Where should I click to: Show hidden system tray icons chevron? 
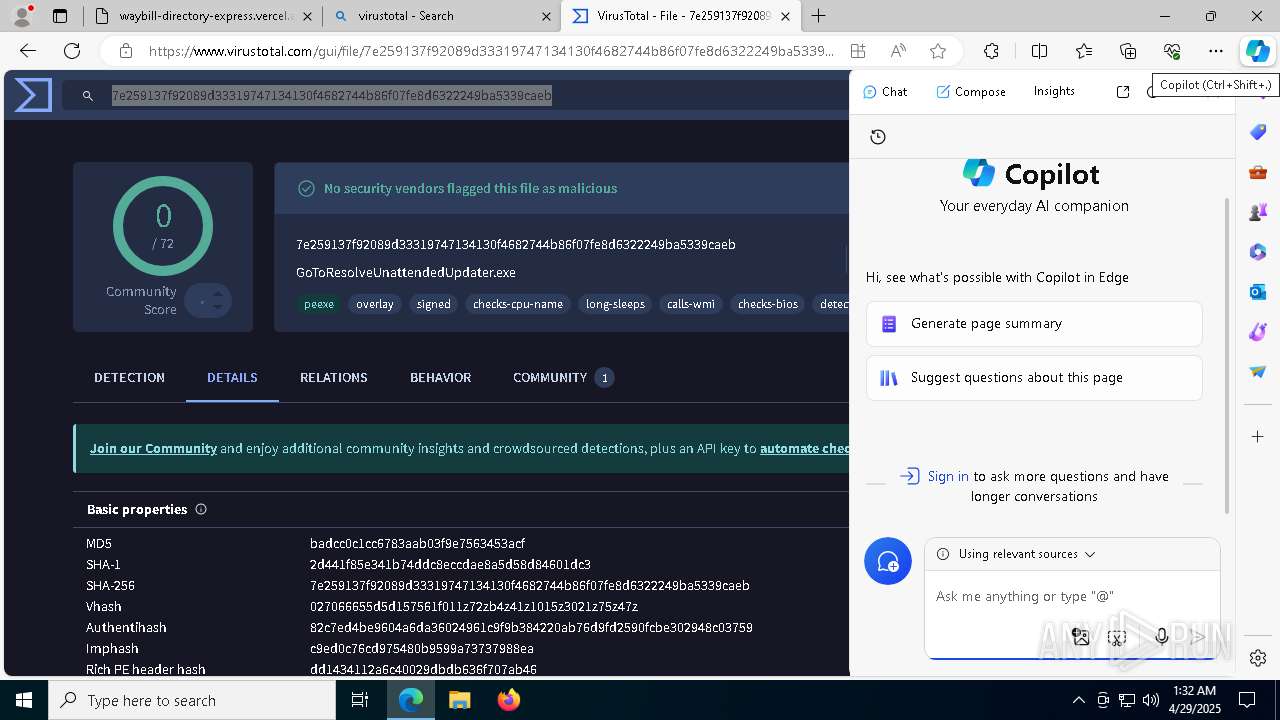point(1078,700)
